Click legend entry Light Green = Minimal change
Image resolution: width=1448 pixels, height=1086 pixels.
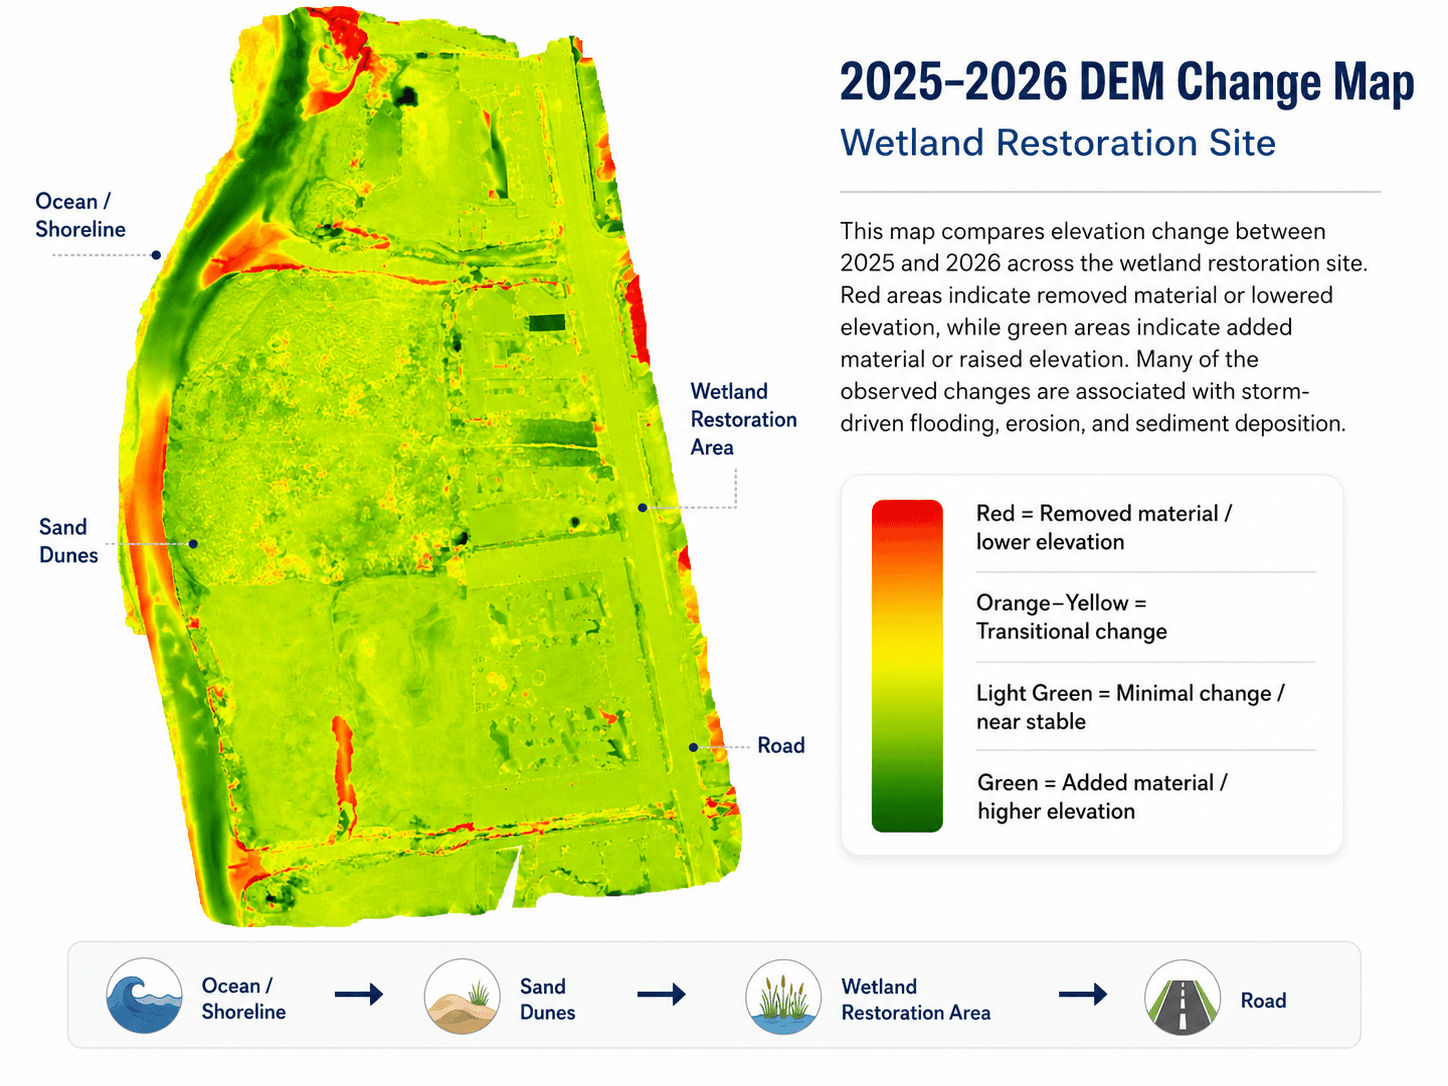[x=1130, y=707]
